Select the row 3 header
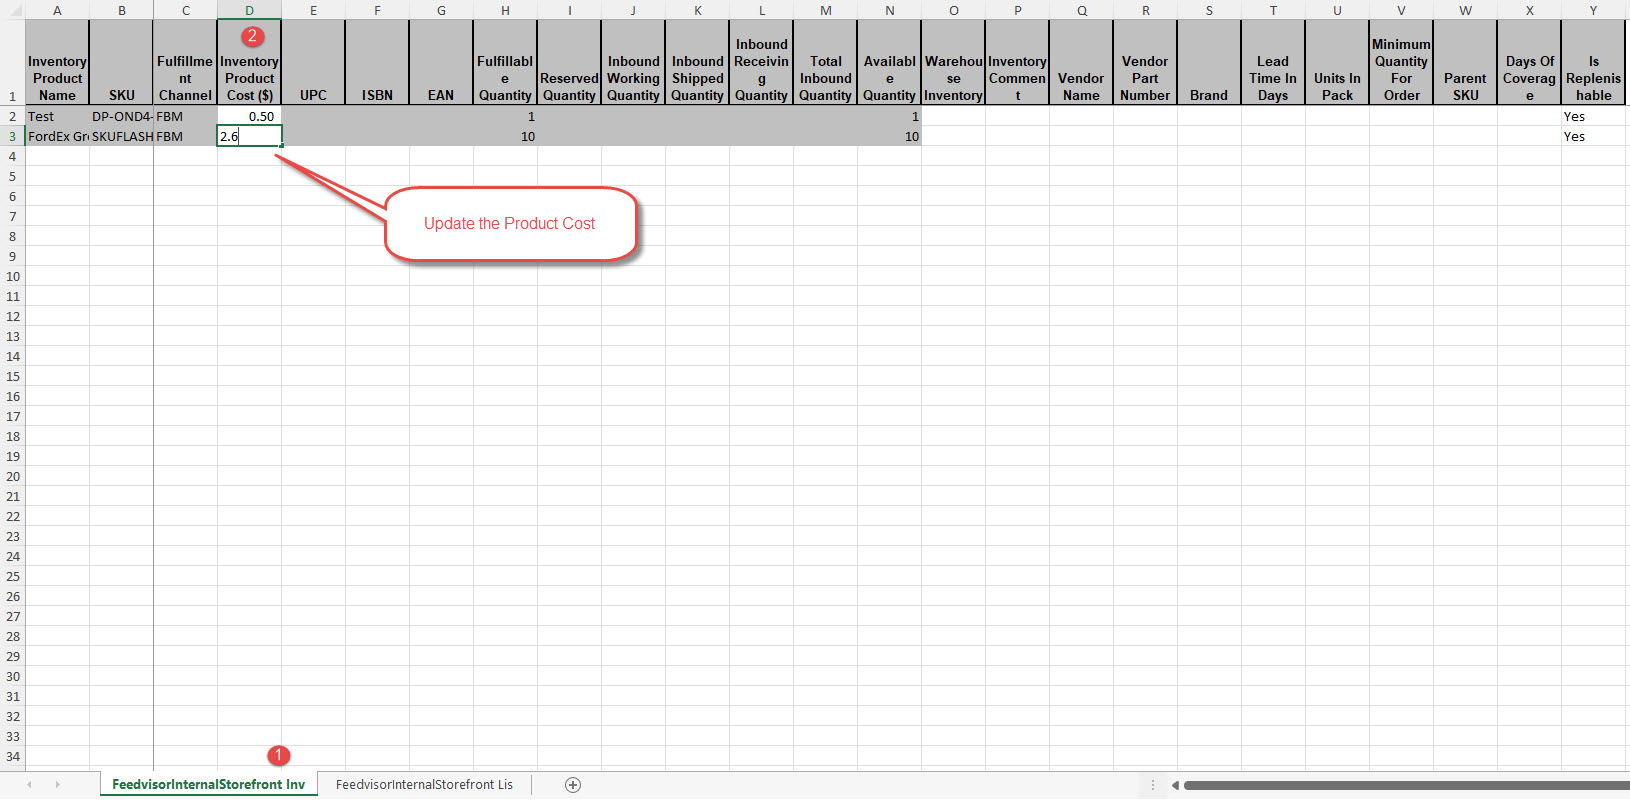Viewport: 1630px width, 811px height. pyautogui.click(x=12, y=136)
